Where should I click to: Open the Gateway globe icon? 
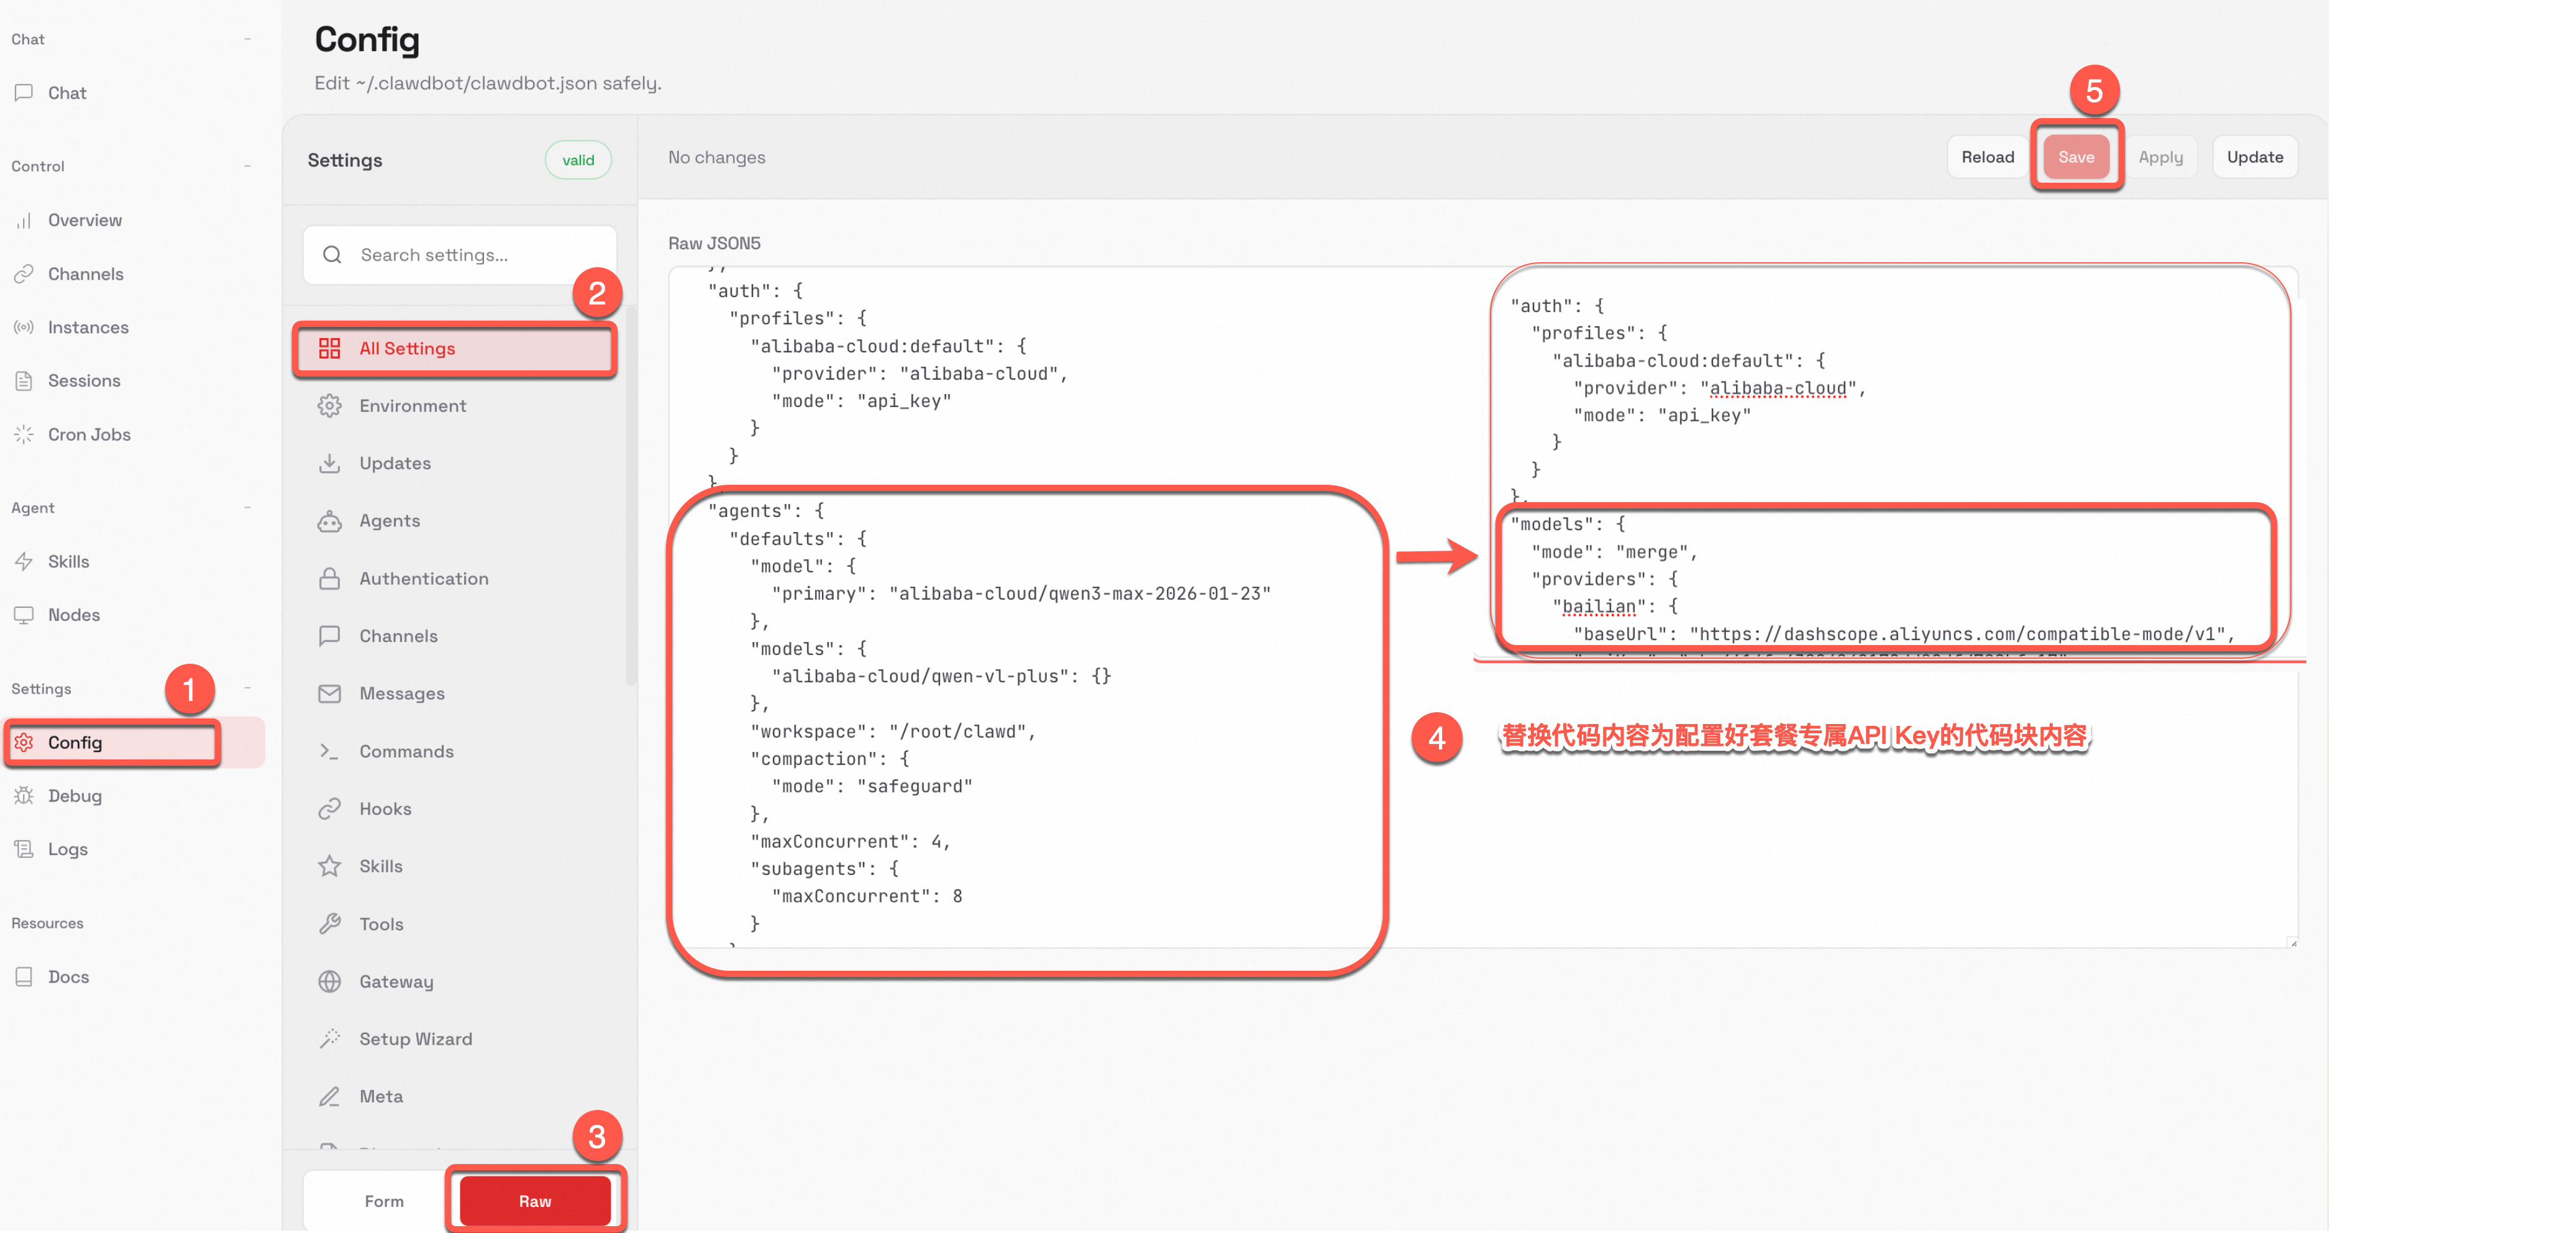[x=329, y=982]
